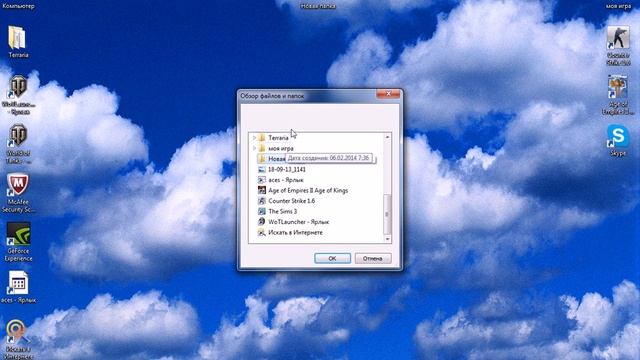Viewport: 640px width, 360px height.
Task: Select the aces shortcut desktop icon
Action: coord(18,287)
